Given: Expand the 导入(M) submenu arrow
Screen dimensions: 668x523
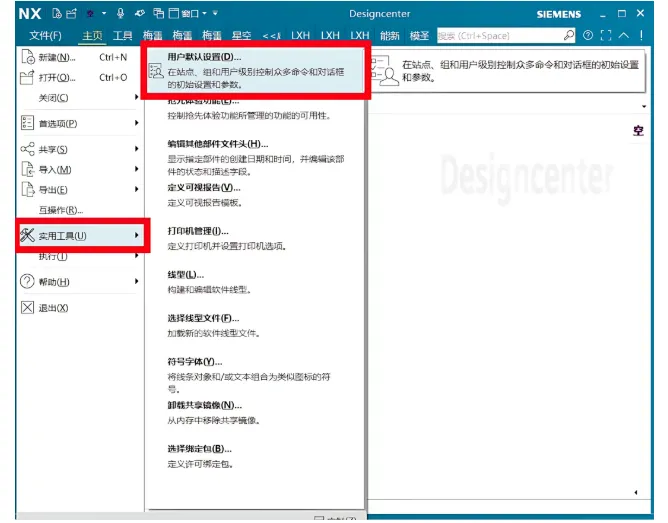Looking at the screenshot, I should [136, 169].
